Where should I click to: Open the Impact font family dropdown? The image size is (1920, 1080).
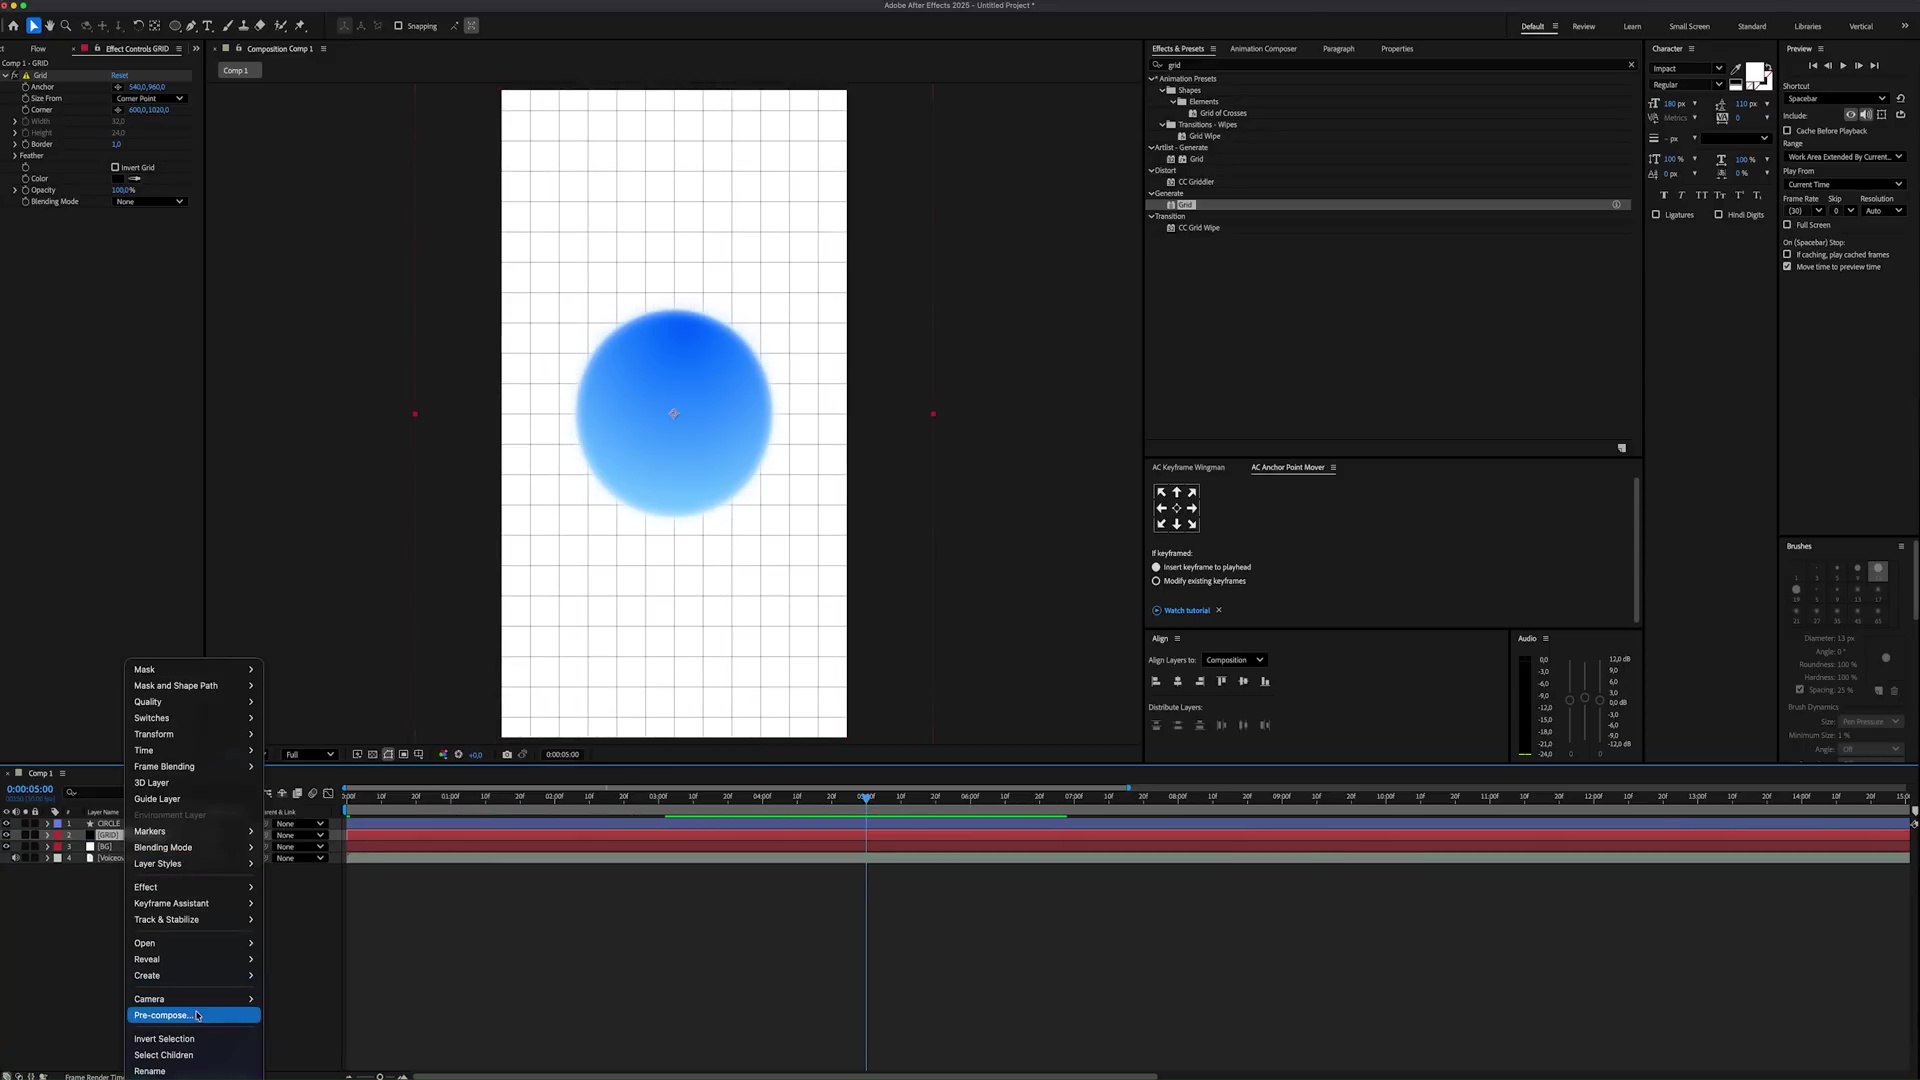tap(1687, 68)
